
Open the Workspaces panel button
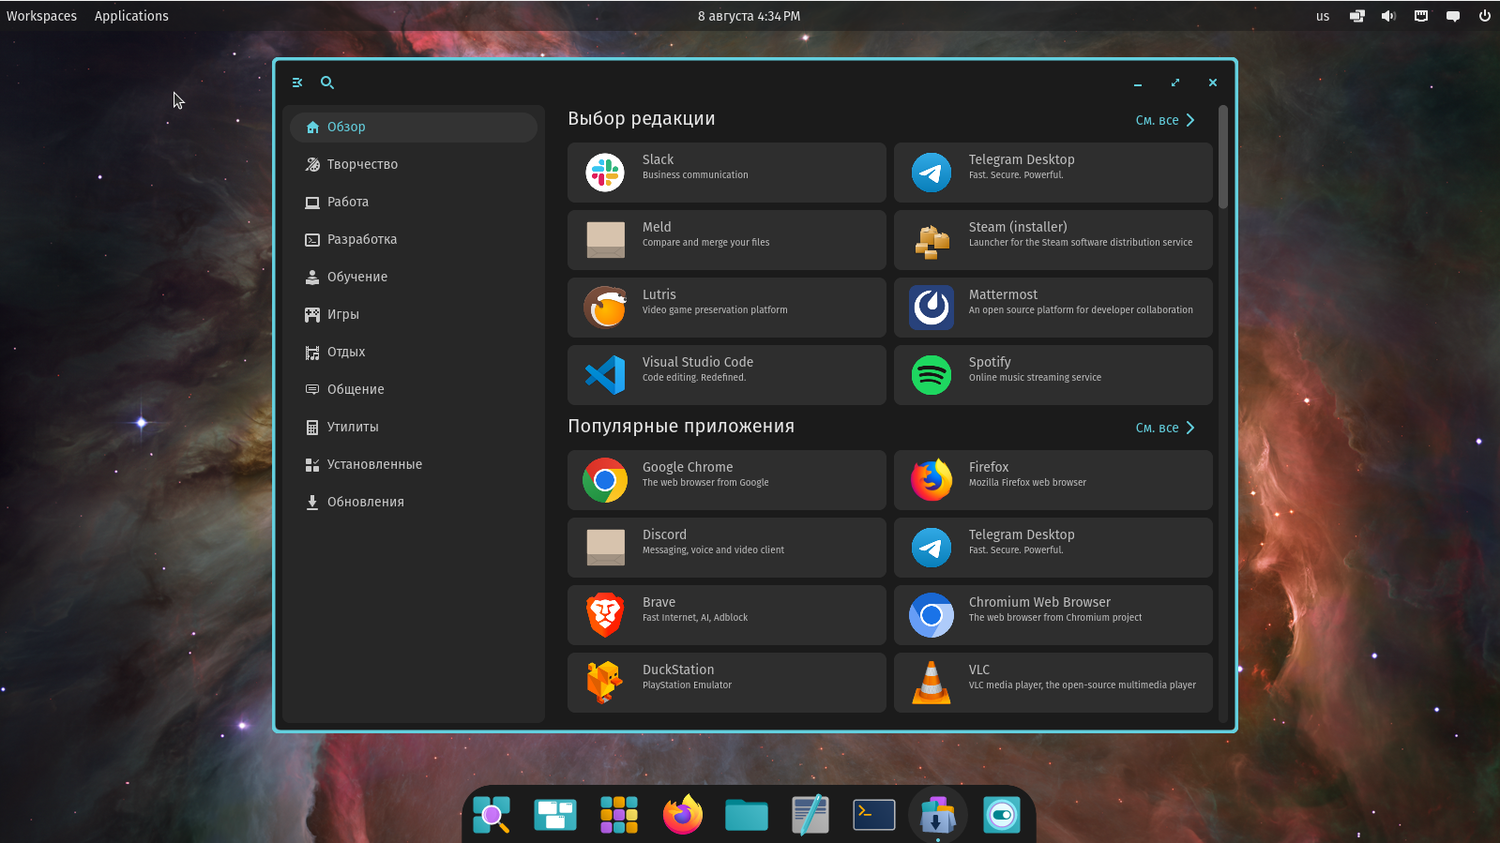tap(42, 16)
